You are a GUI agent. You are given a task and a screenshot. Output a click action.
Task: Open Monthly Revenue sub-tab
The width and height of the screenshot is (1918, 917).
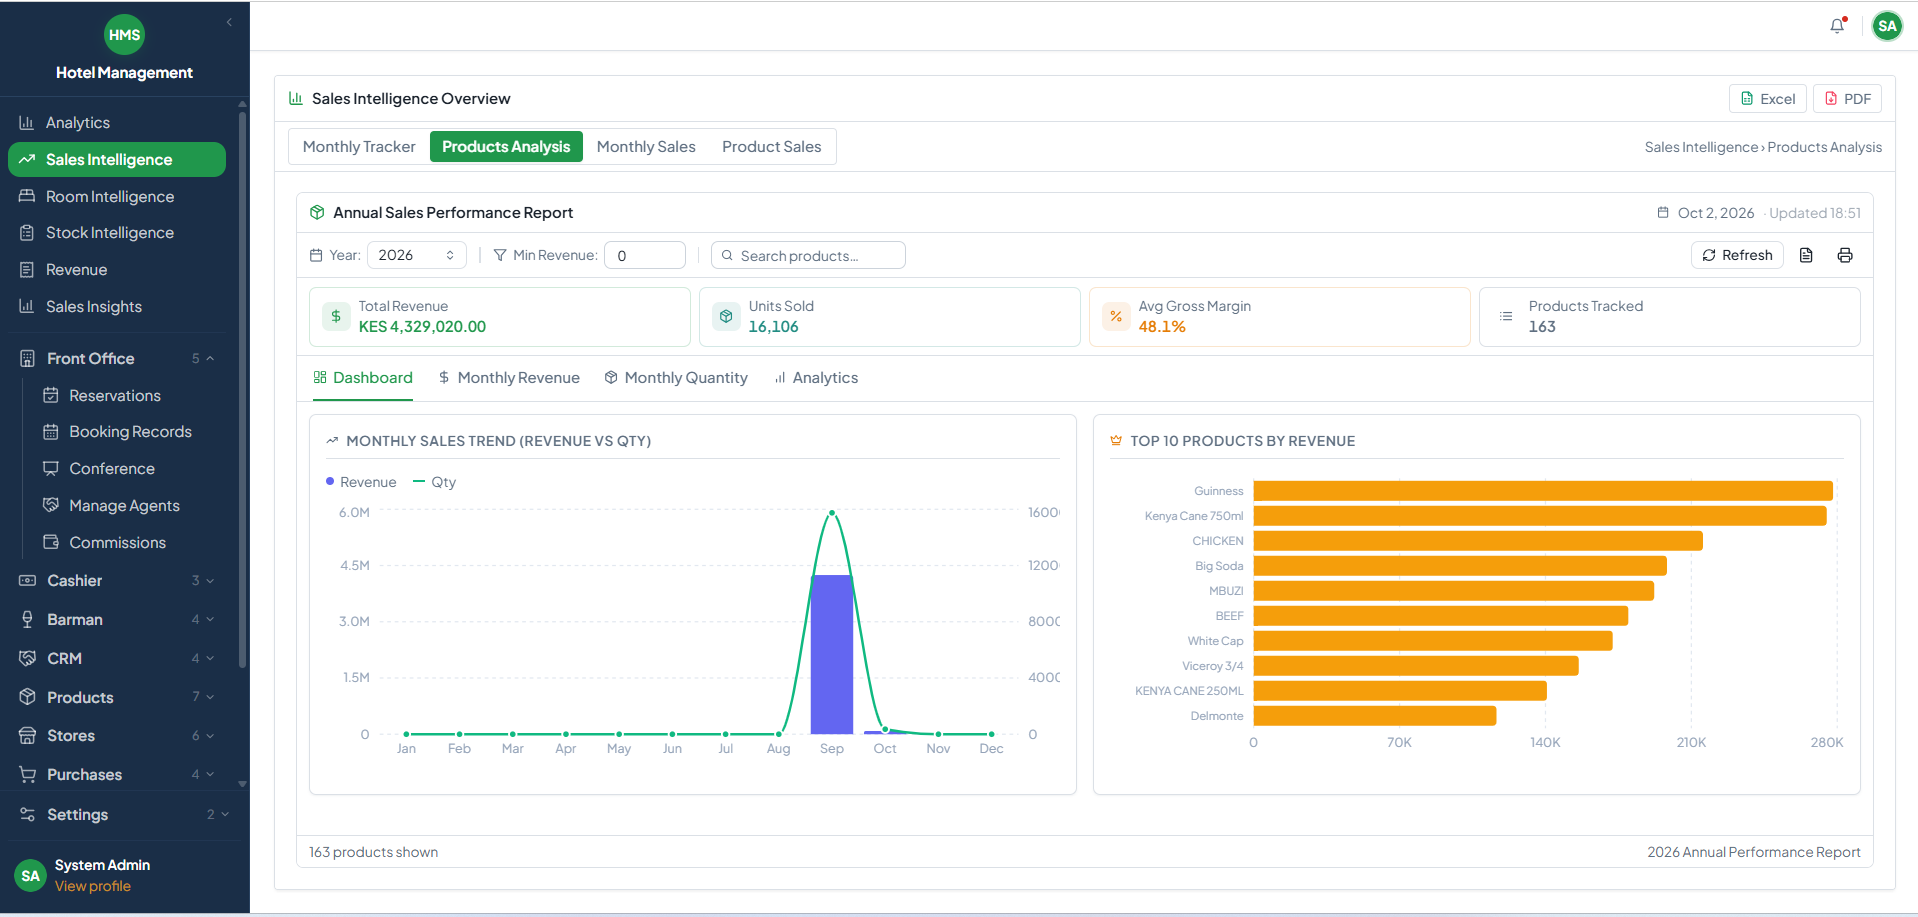tap(509, 378)
